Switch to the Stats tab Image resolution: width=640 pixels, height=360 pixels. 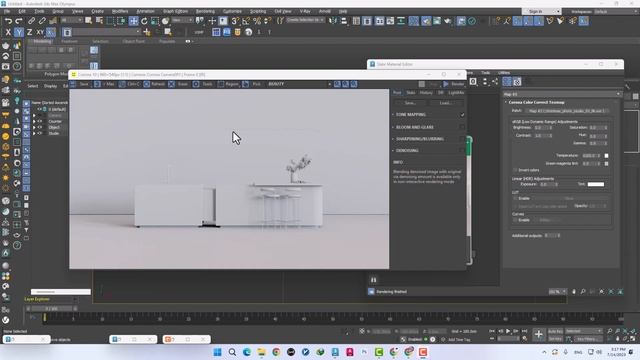click(411, 93)
